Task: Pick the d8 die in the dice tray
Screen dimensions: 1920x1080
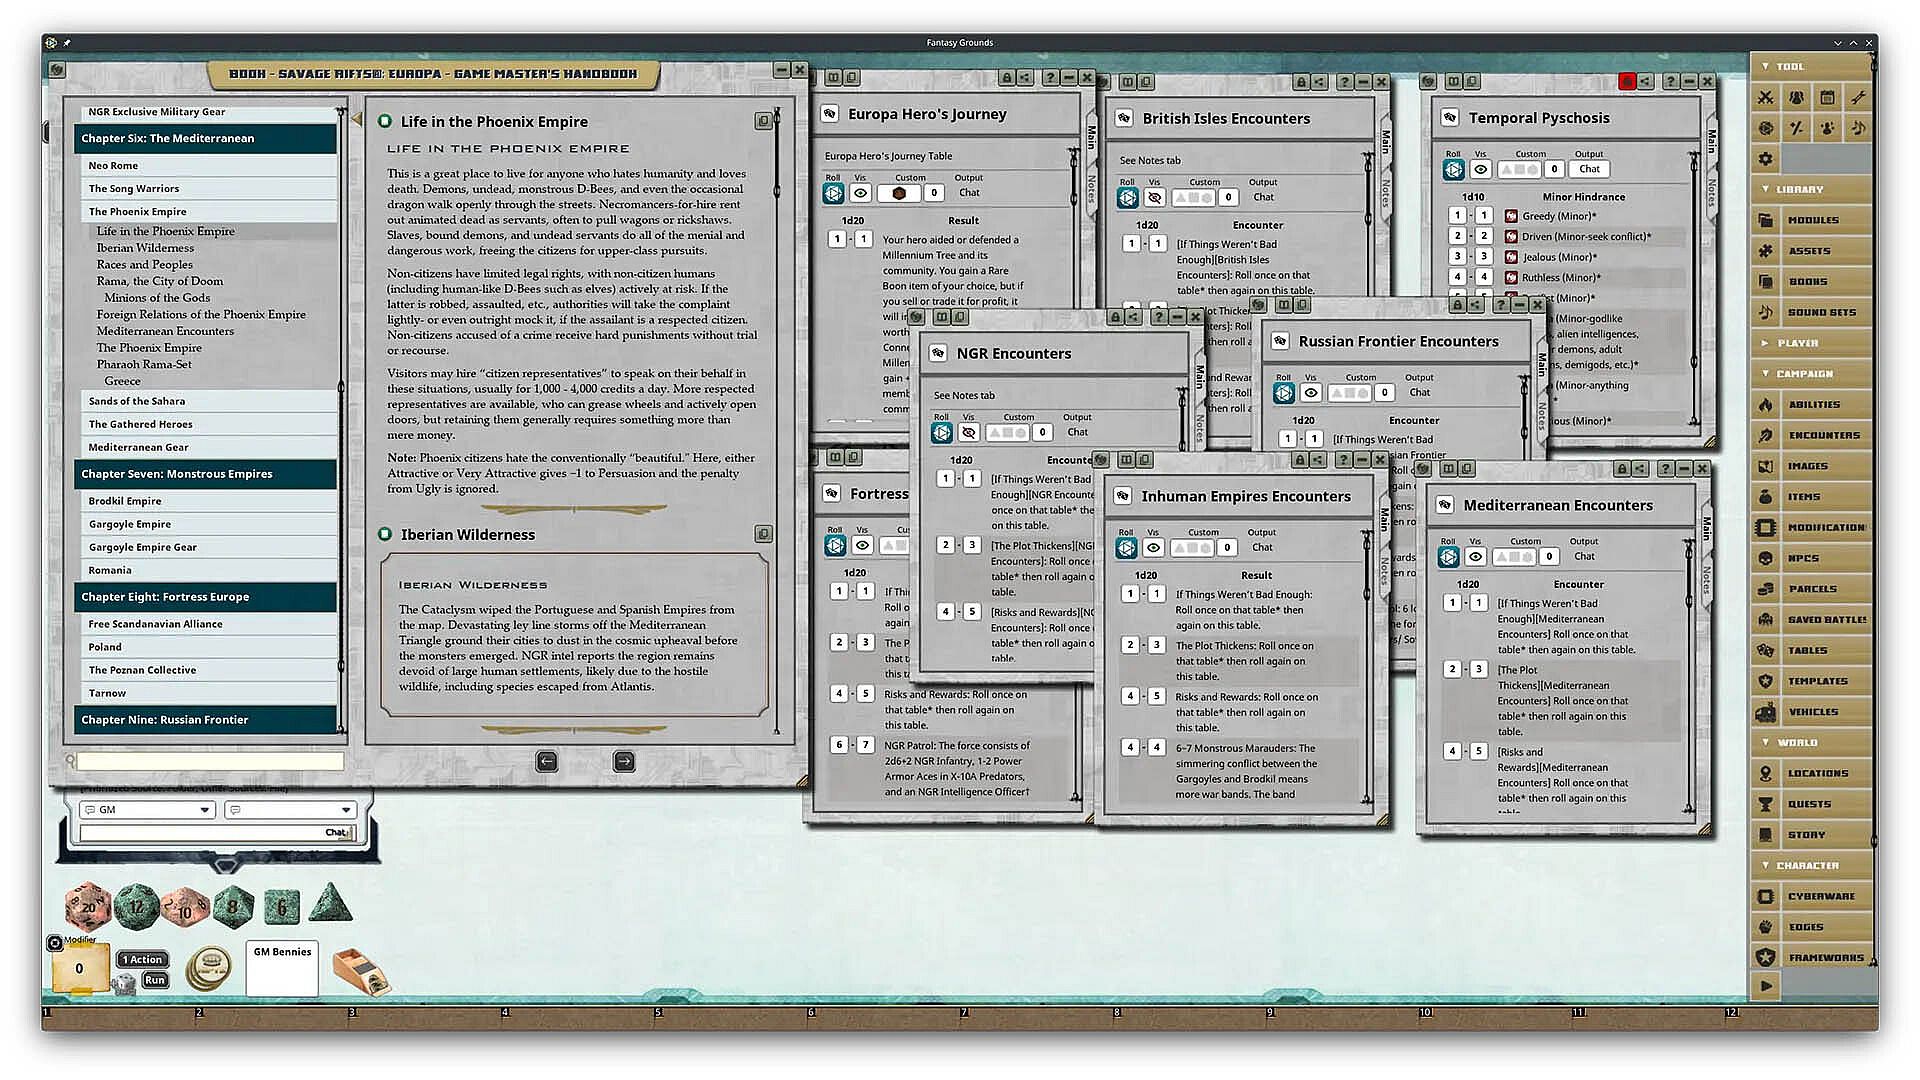Action: (x=233, y=907)
